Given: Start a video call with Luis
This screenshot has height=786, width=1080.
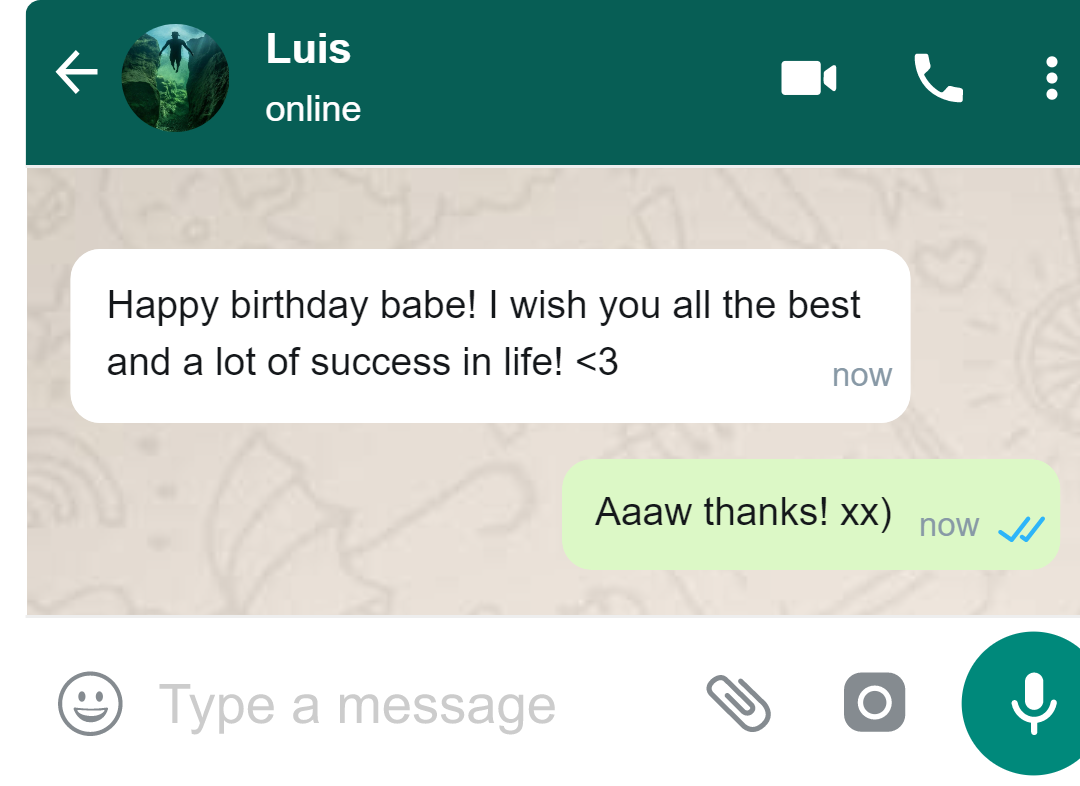Looking at the screenshot, I should 808,78.
